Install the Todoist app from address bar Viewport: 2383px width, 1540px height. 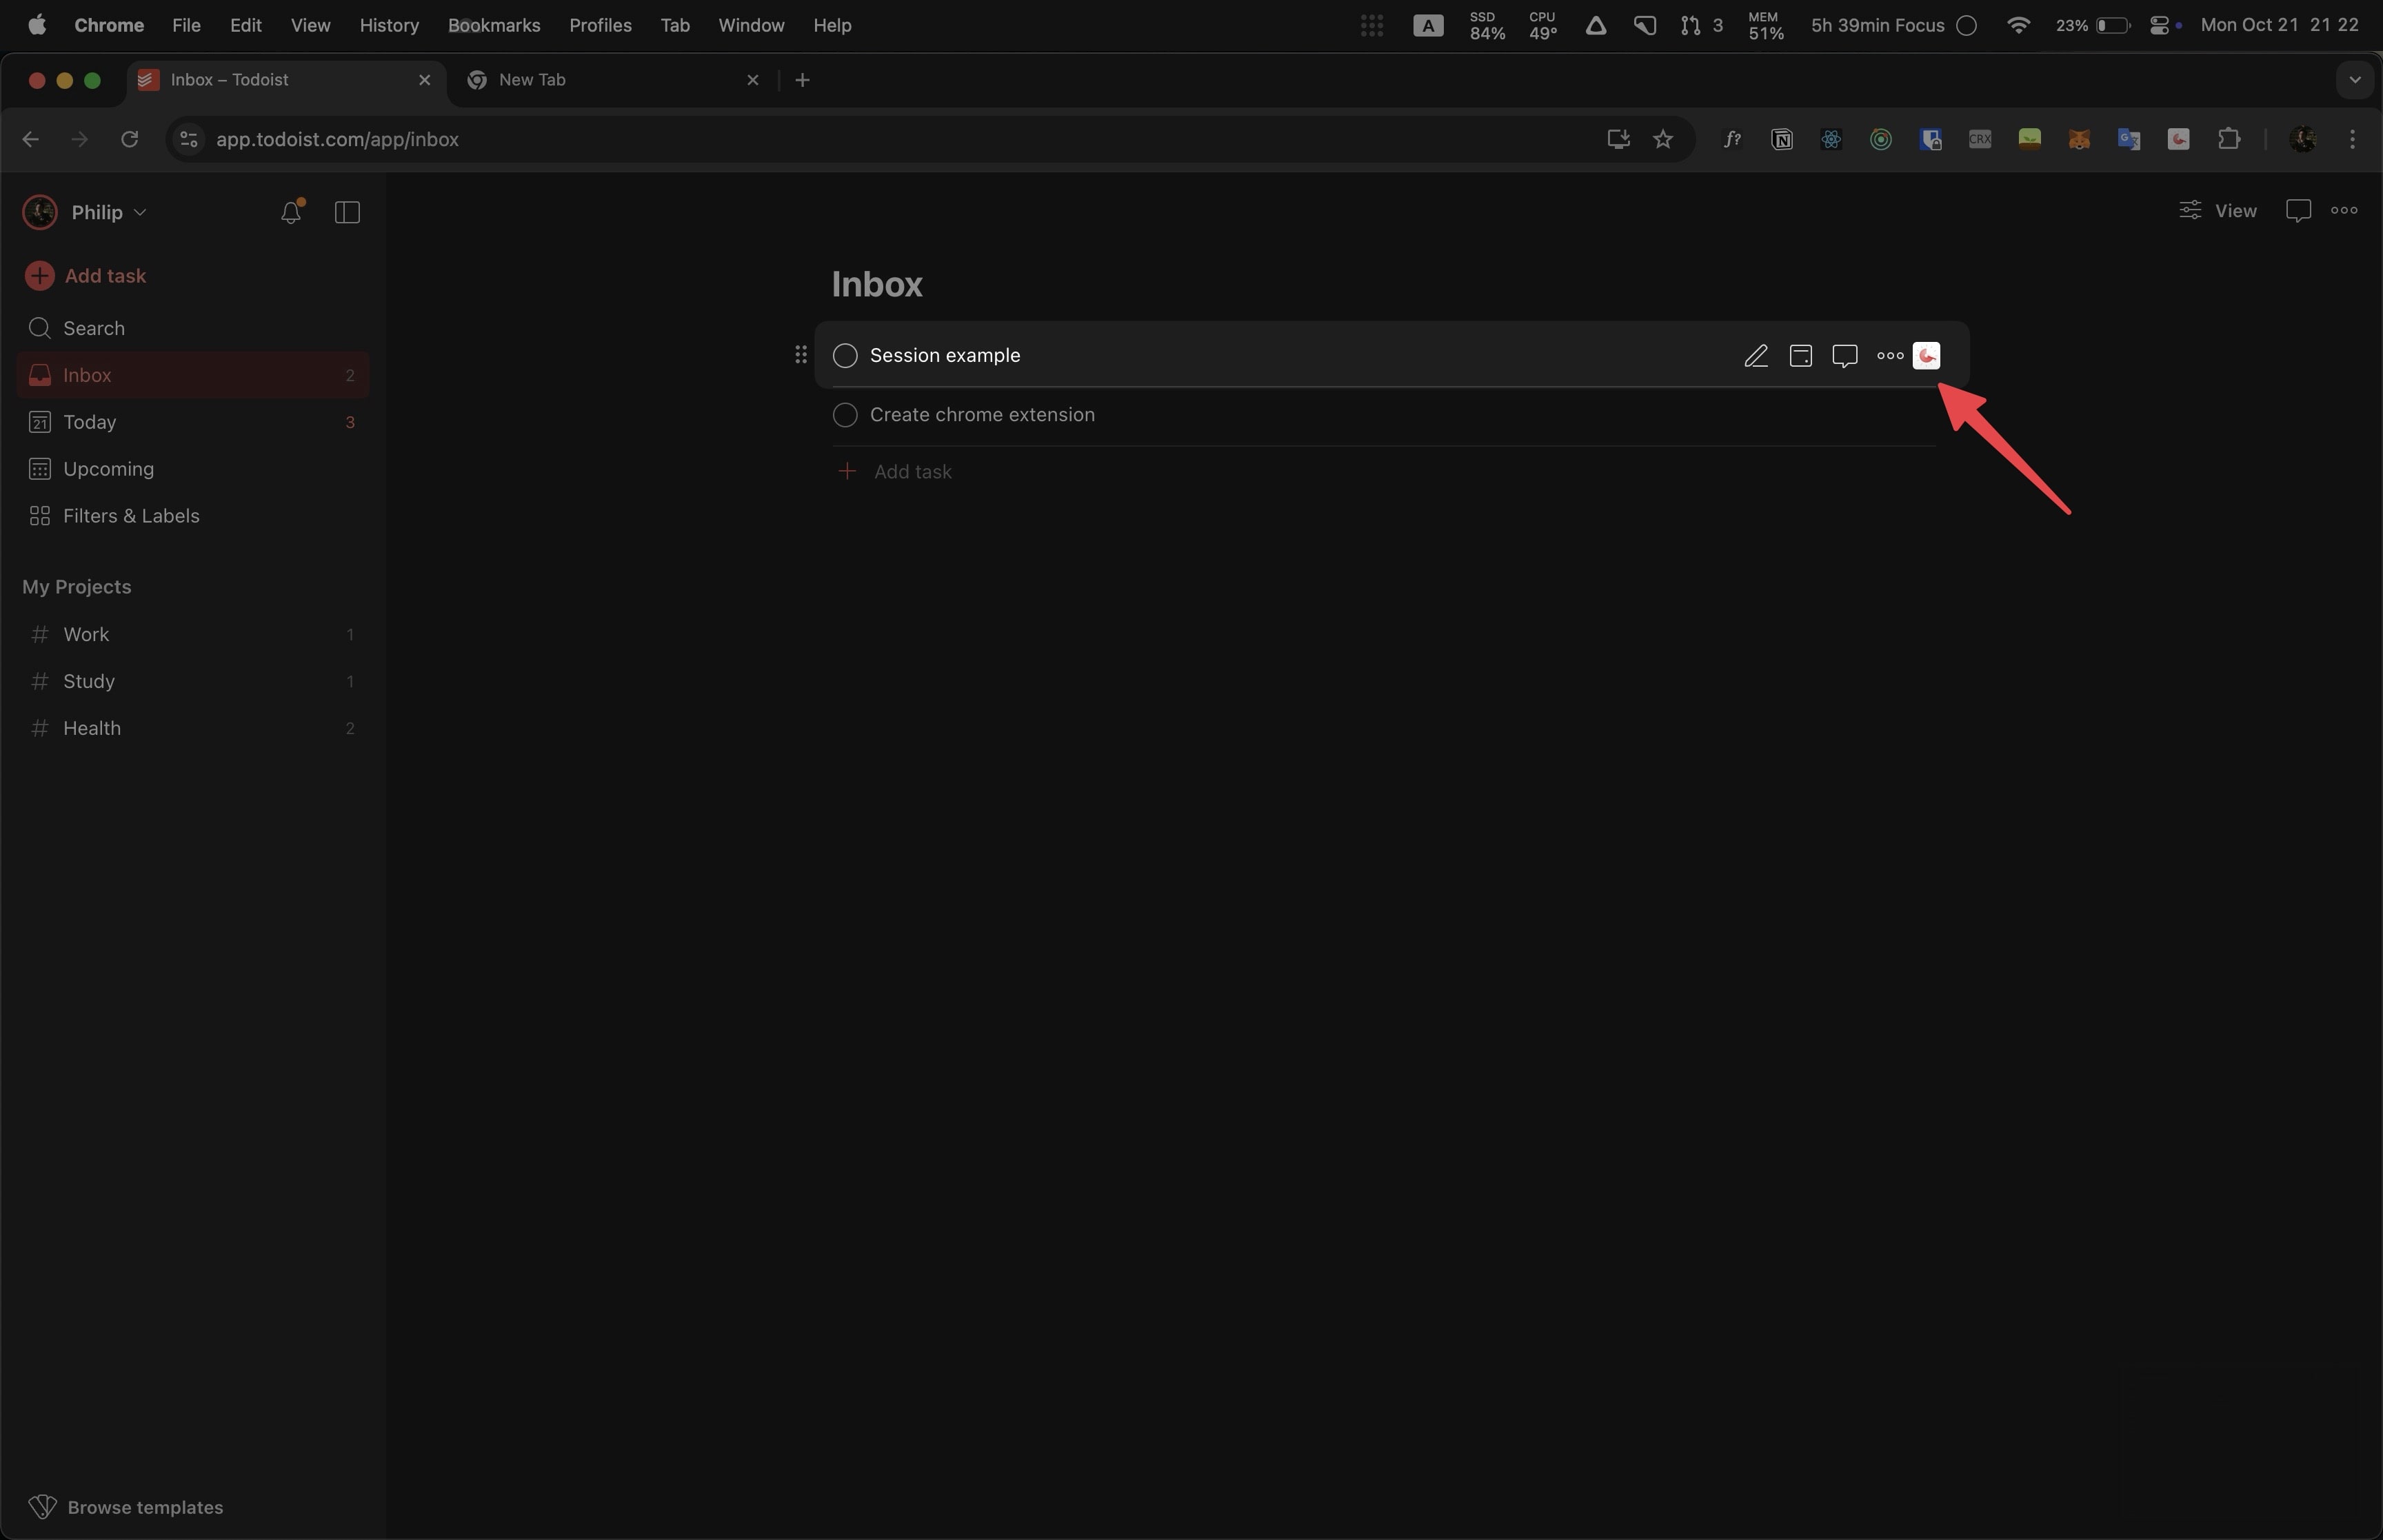pos(1617,139)
